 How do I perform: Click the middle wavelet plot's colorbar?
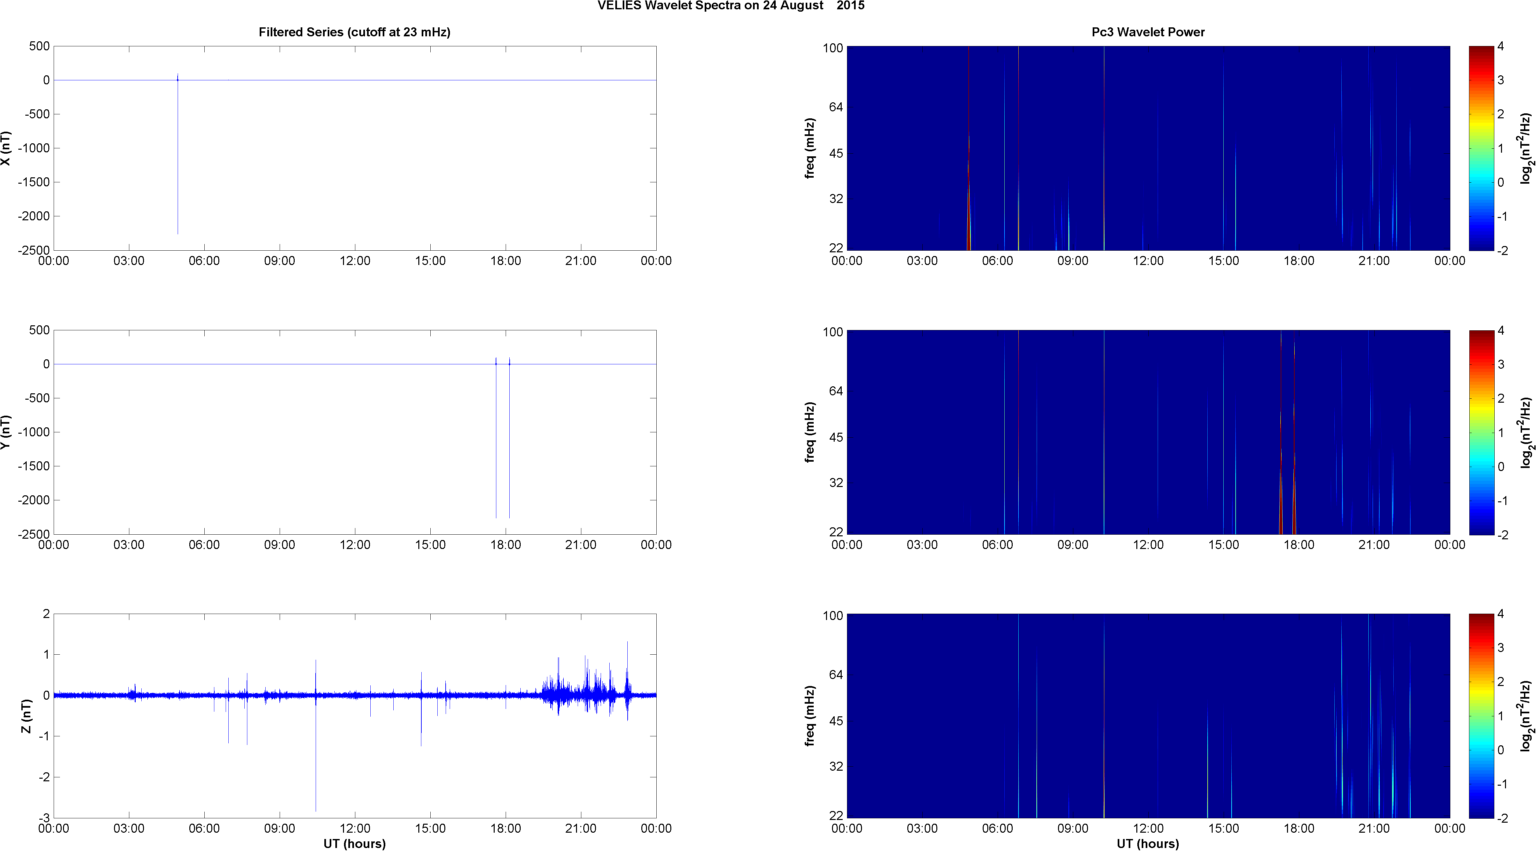[1480, 432]
